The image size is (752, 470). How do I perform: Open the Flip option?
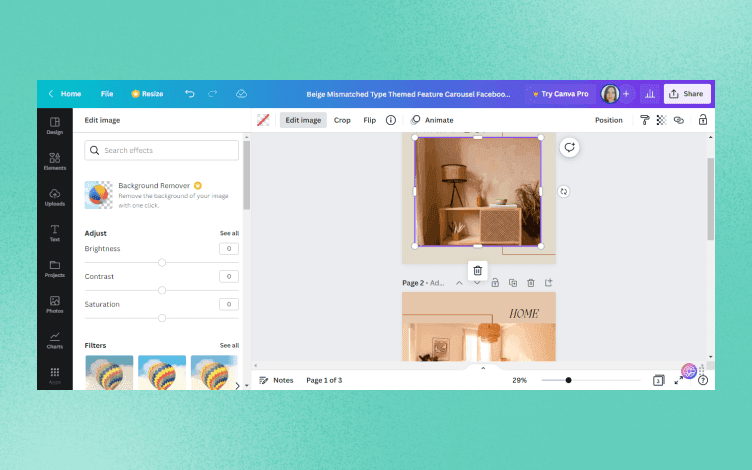tap(369, 120)
